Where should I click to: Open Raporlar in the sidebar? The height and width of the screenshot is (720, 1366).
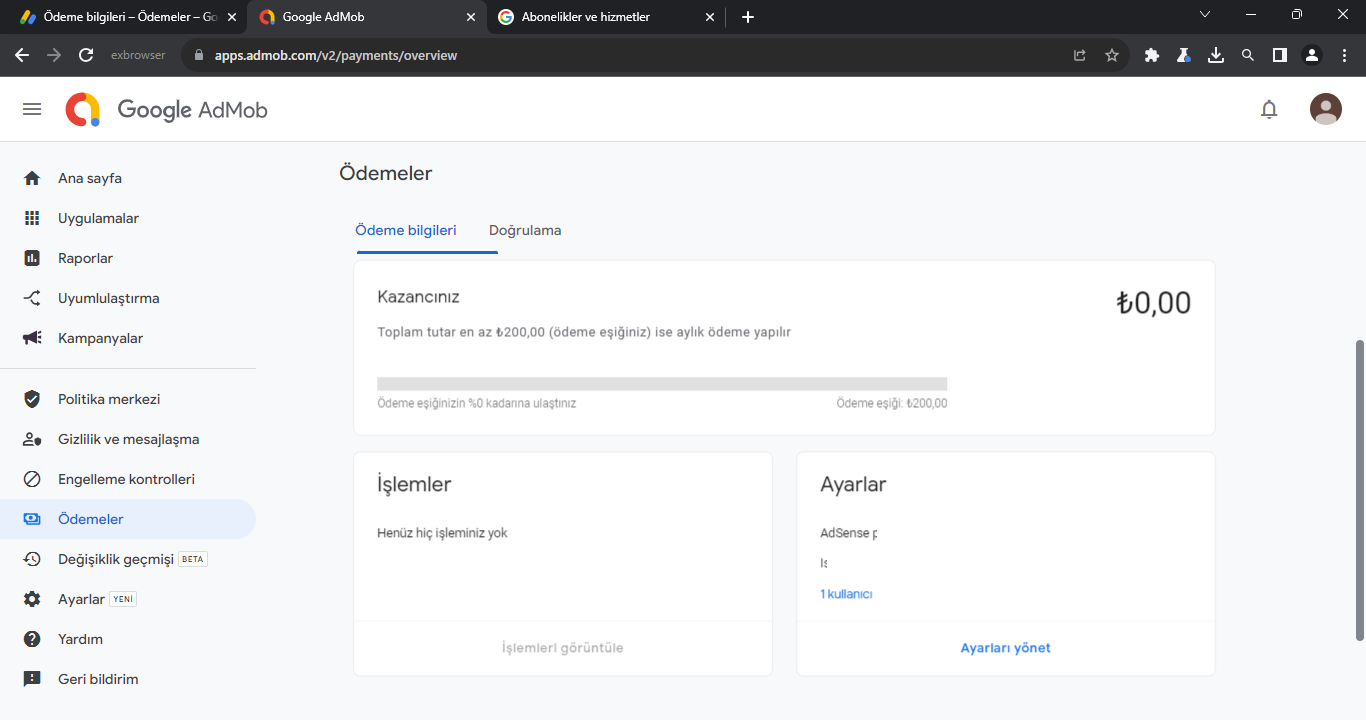(128, 258)
